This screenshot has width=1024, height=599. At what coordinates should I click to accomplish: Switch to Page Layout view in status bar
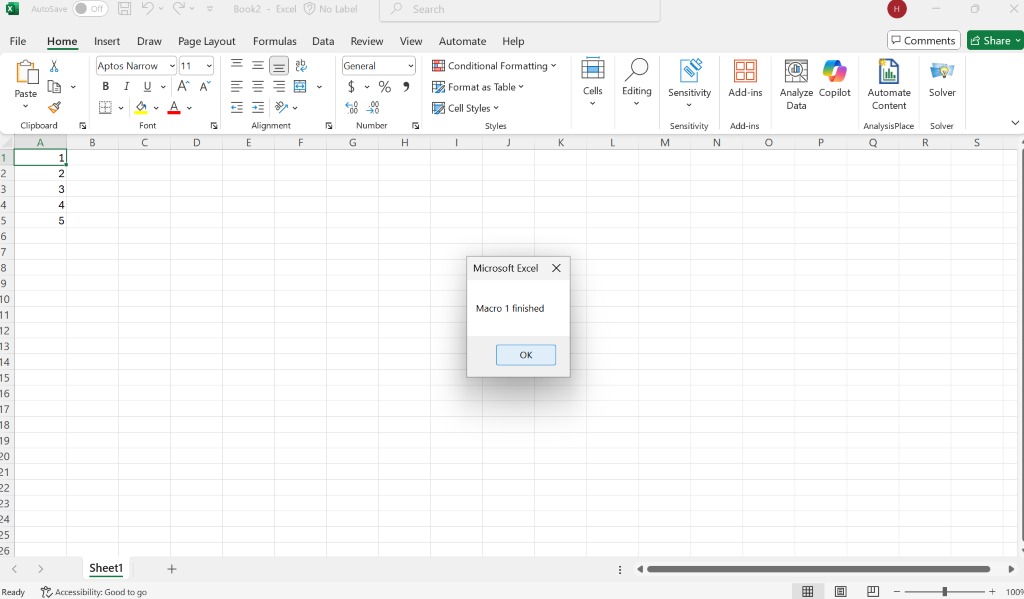[x=840, y=591]
